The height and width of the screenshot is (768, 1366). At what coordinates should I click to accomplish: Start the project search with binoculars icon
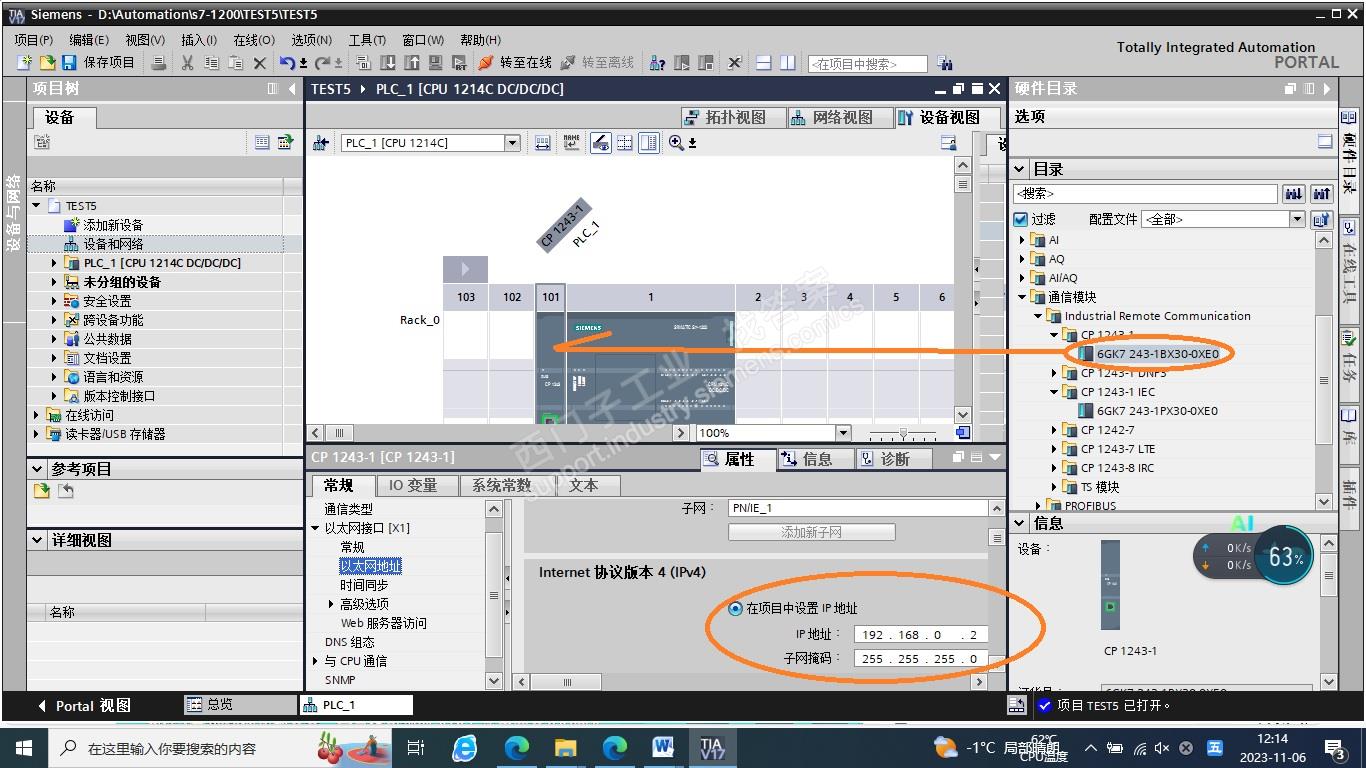click(945, 63)
